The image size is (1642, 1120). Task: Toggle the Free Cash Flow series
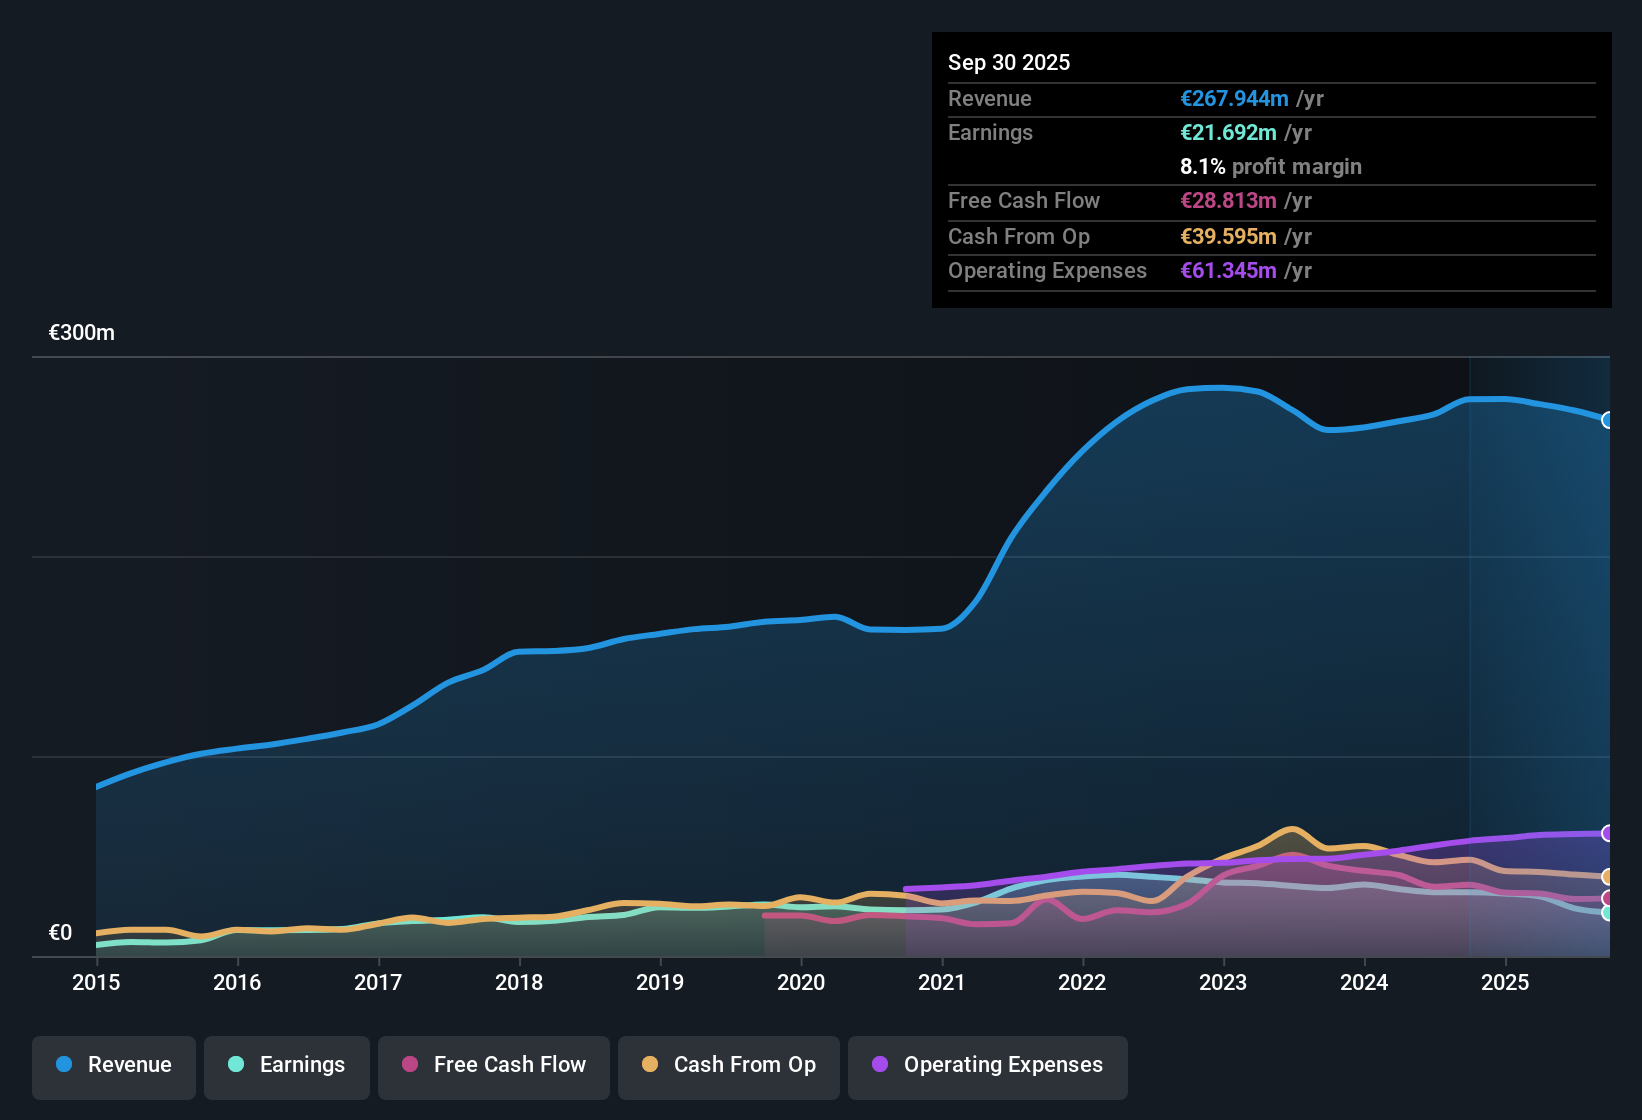coord(493,1067)
